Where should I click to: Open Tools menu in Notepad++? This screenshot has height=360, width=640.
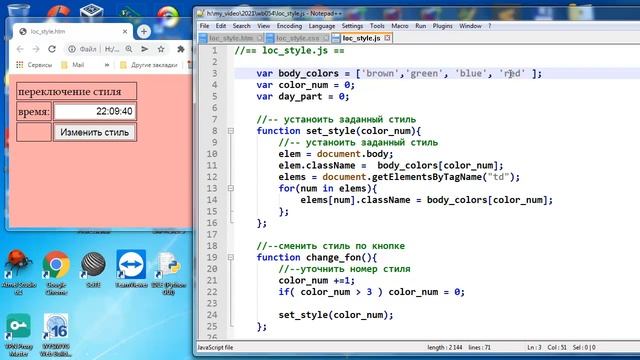click(377, 26)
